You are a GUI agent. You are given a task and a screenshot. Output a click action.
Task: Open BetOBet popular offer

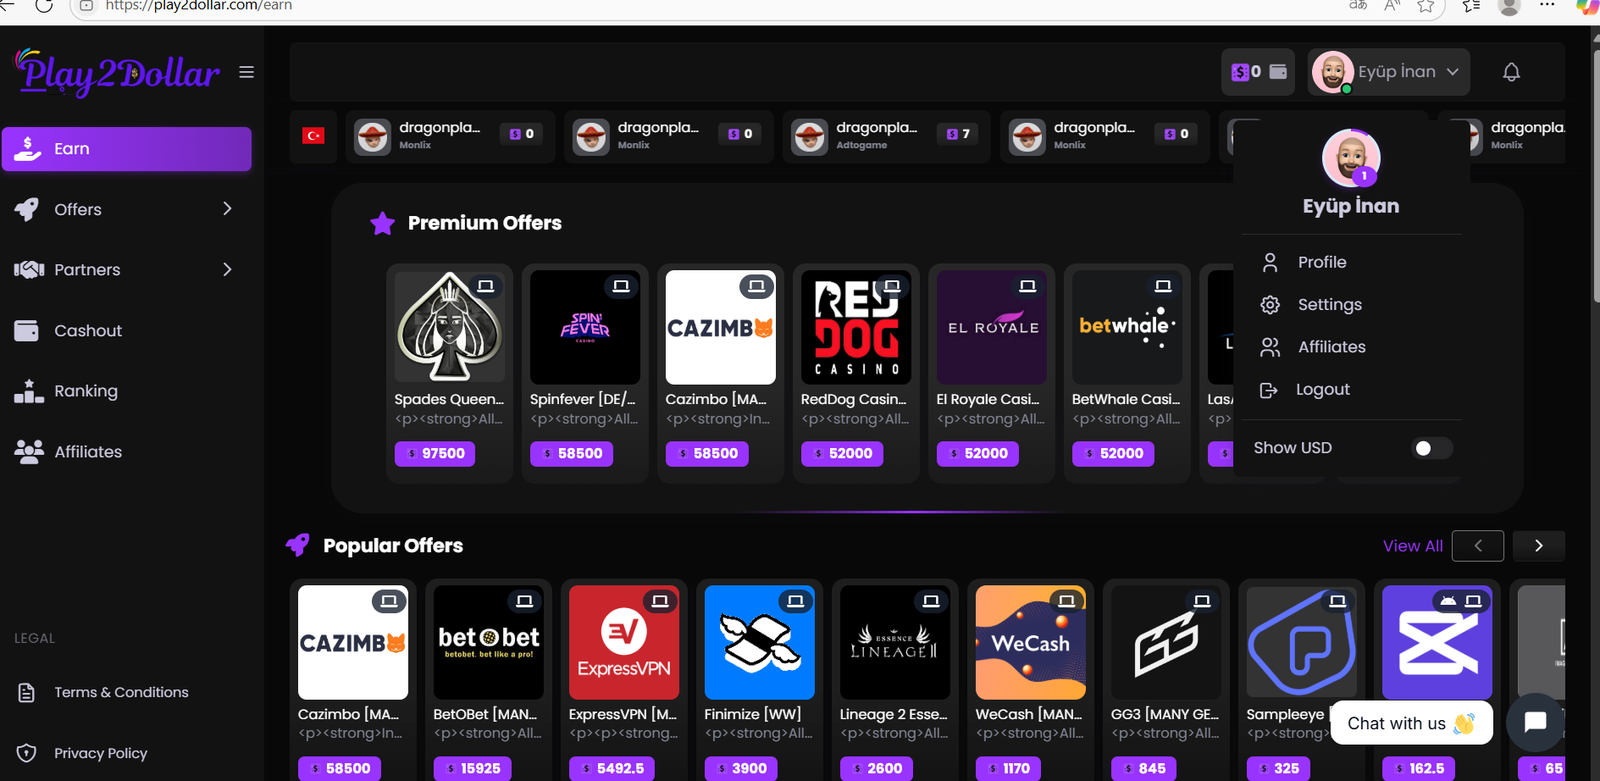pyautogui.click(x=488, y=680)
